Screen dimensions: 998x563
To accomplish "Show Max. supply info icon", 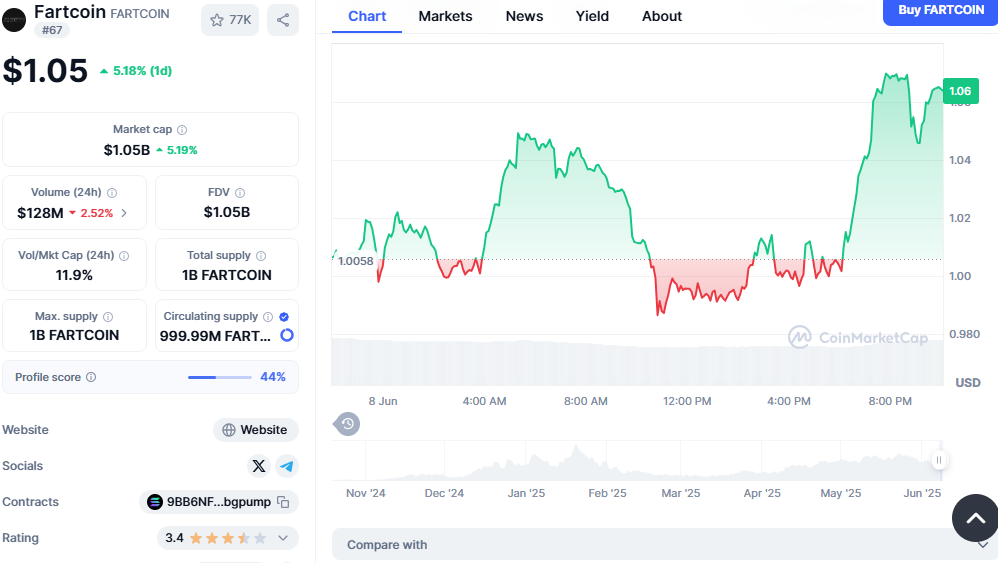I will (x=108, y=317).
